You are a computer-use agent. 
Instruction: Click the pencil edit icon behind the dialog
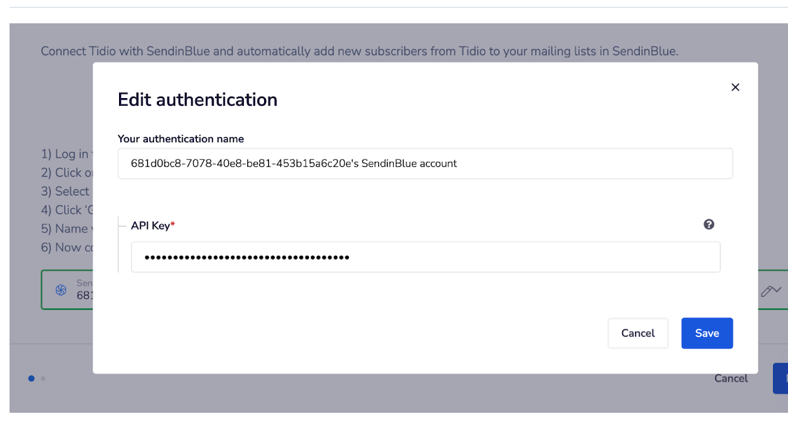[x=770, y=291]
